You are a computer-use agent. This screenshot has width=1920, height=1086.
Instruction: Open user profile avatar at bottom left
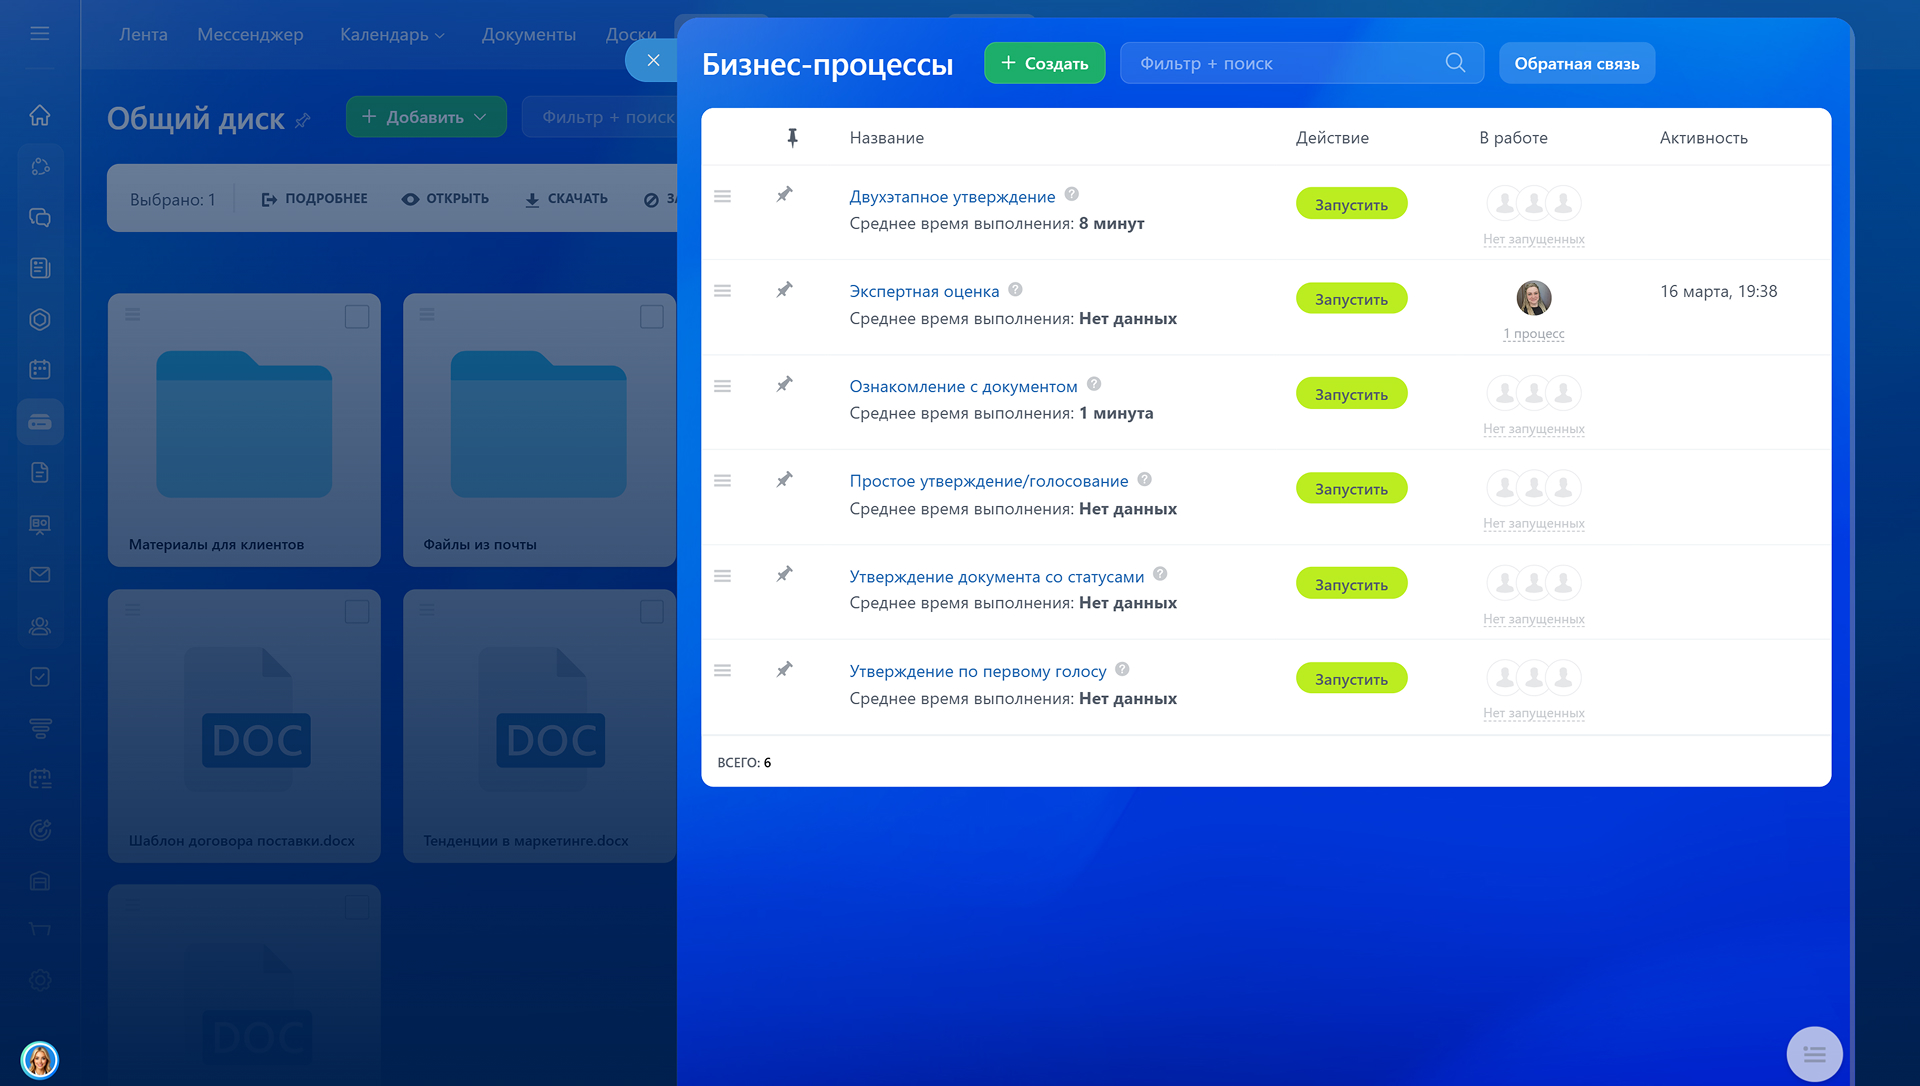40,1060
